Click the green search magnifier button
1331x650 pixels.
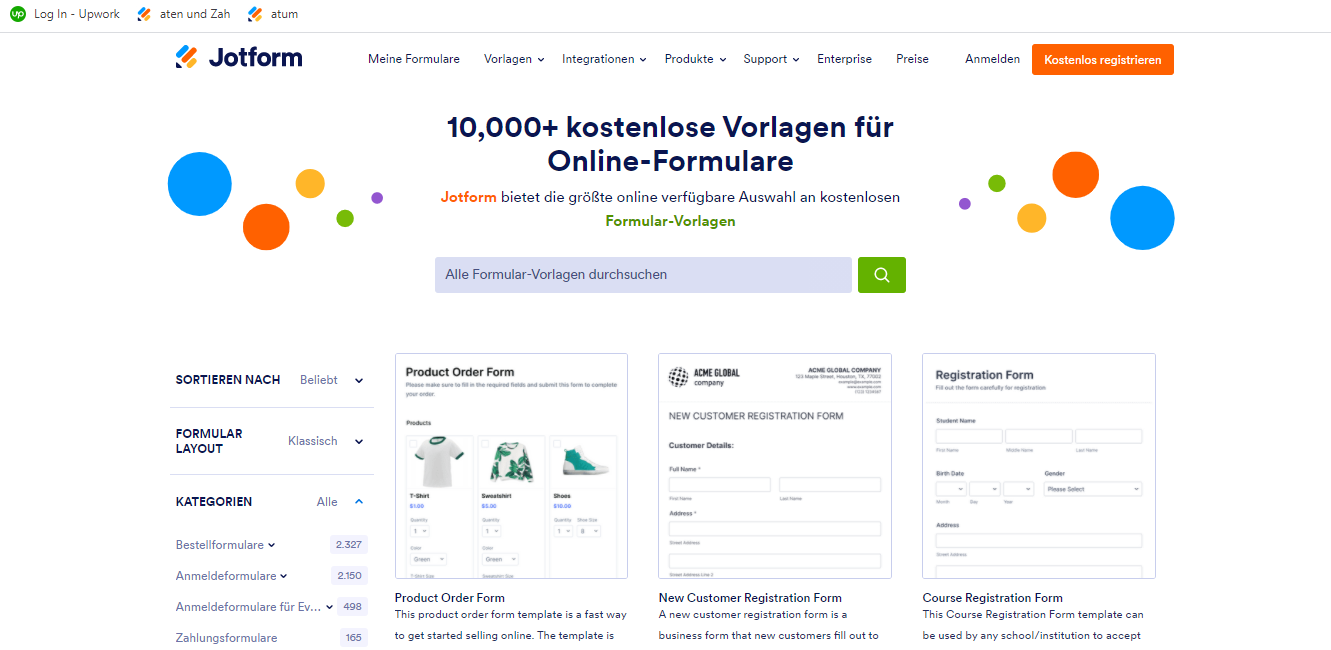point(881,275)
